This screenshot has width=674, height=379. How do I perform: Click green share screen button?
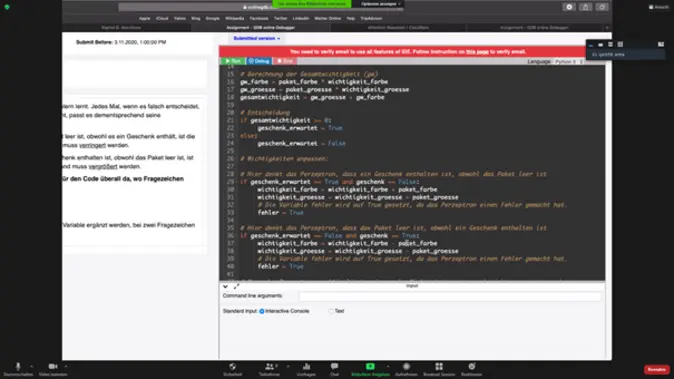click(370, 367)
